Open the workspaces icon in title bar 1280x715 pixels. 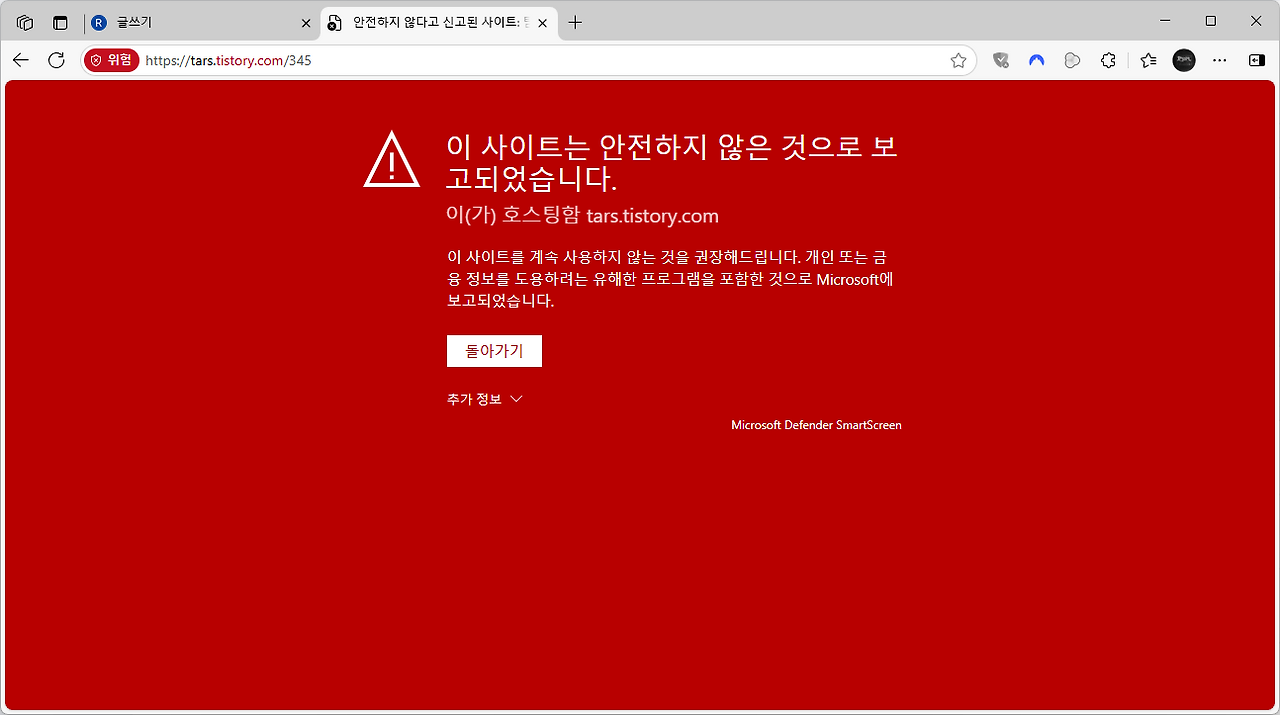click(25, 22)
